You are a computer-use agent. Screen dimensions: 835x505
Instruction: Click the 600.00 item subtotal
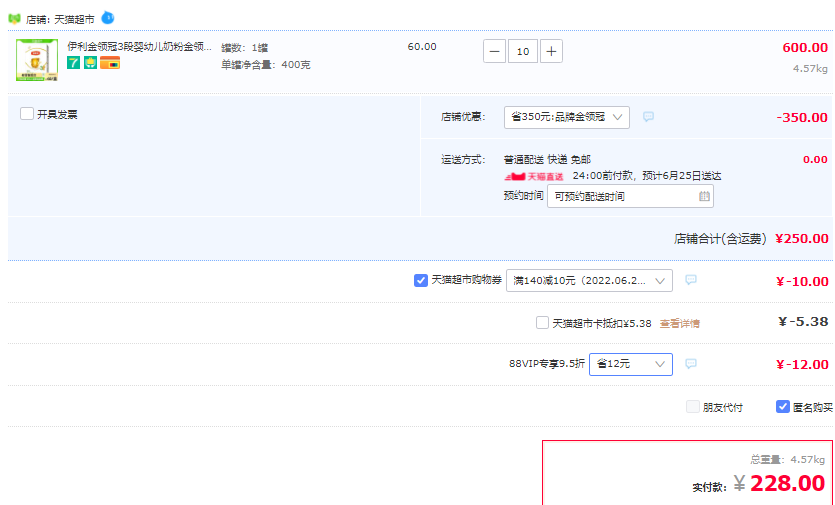(x=805, y=47)
